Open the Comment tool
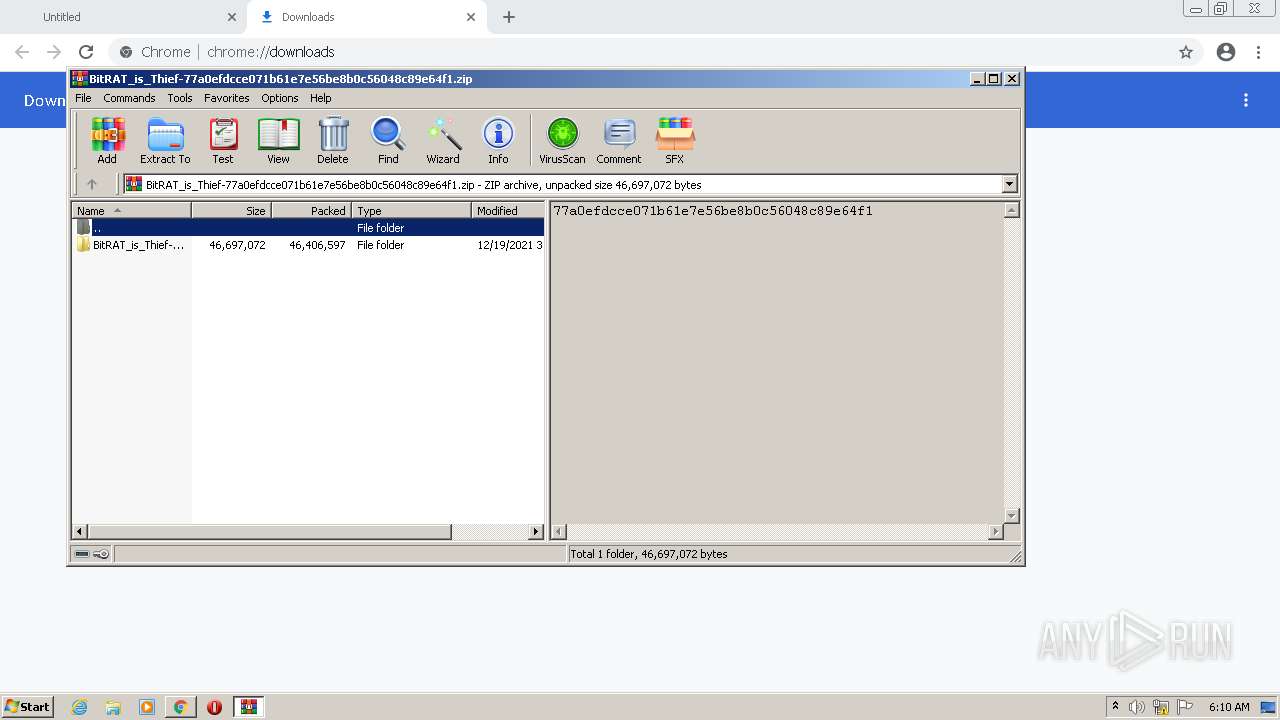Viewport: 1280px width, 720px height. point(619,140)
